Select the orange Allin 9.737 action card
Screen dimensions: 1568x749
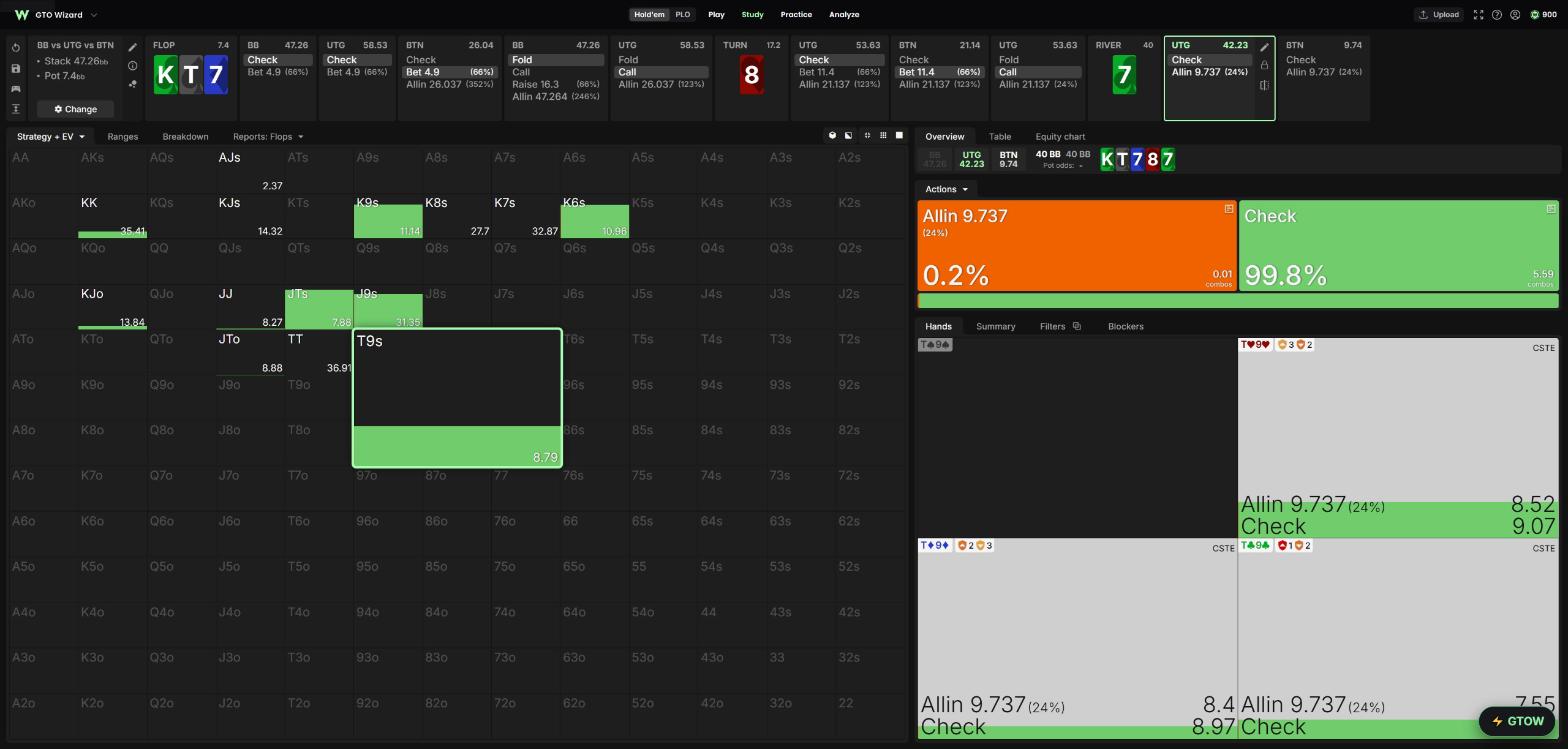click(1077, 246)
